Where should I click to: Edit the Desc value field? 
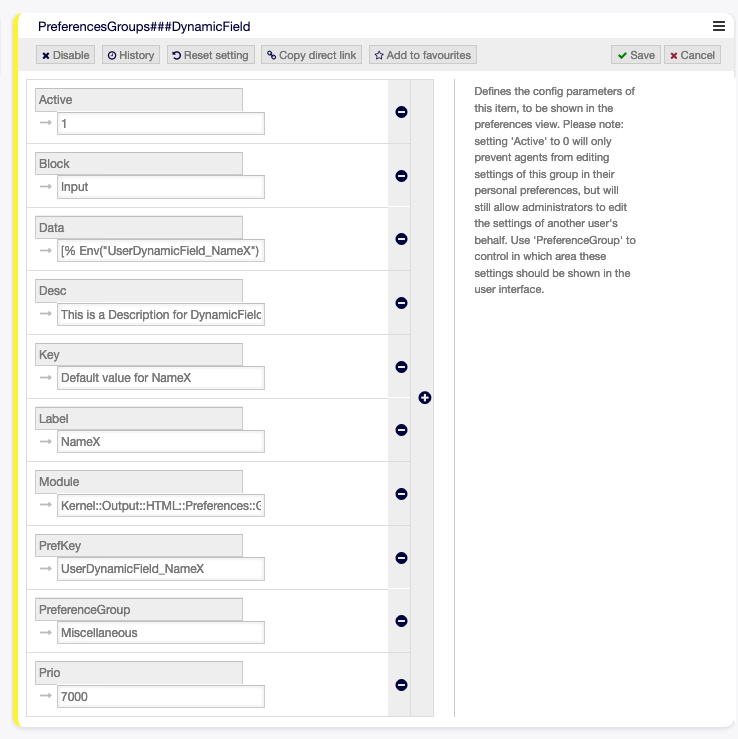tap(161, 314)
